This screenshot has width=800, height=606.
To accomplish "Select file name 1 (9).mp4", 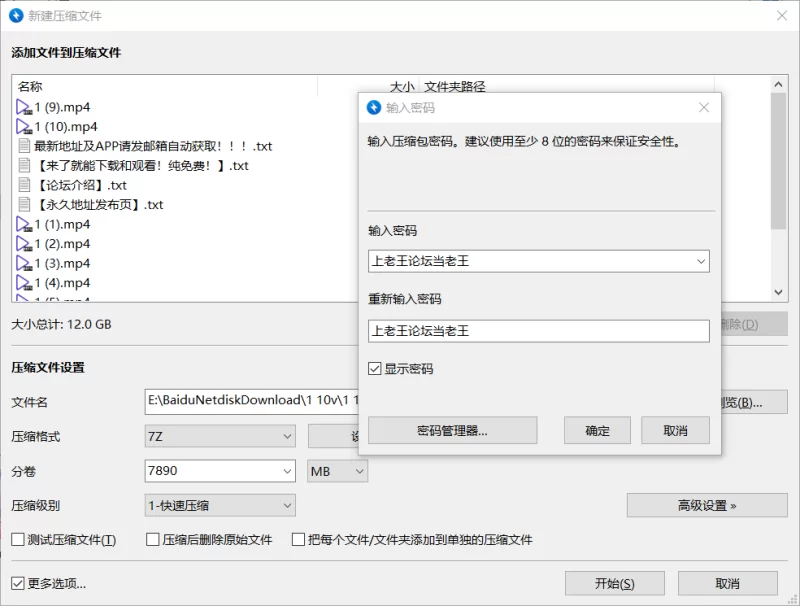I will coord(62,107).
